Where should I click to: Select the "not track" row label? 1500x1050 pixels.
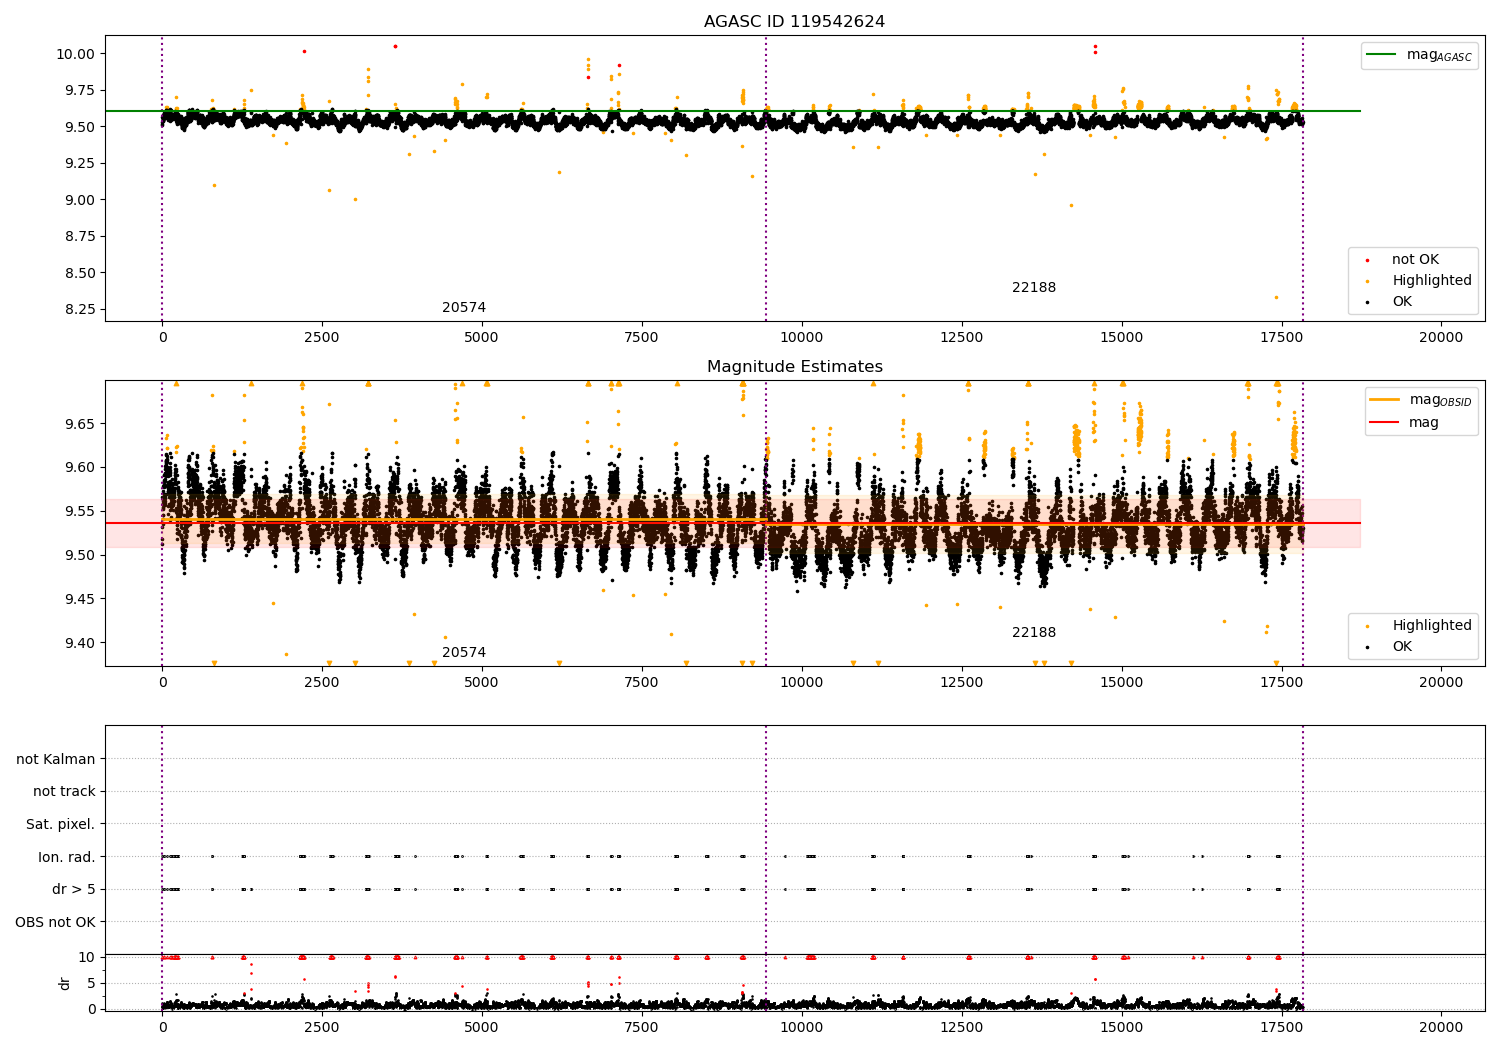click(x=64, y=791)
